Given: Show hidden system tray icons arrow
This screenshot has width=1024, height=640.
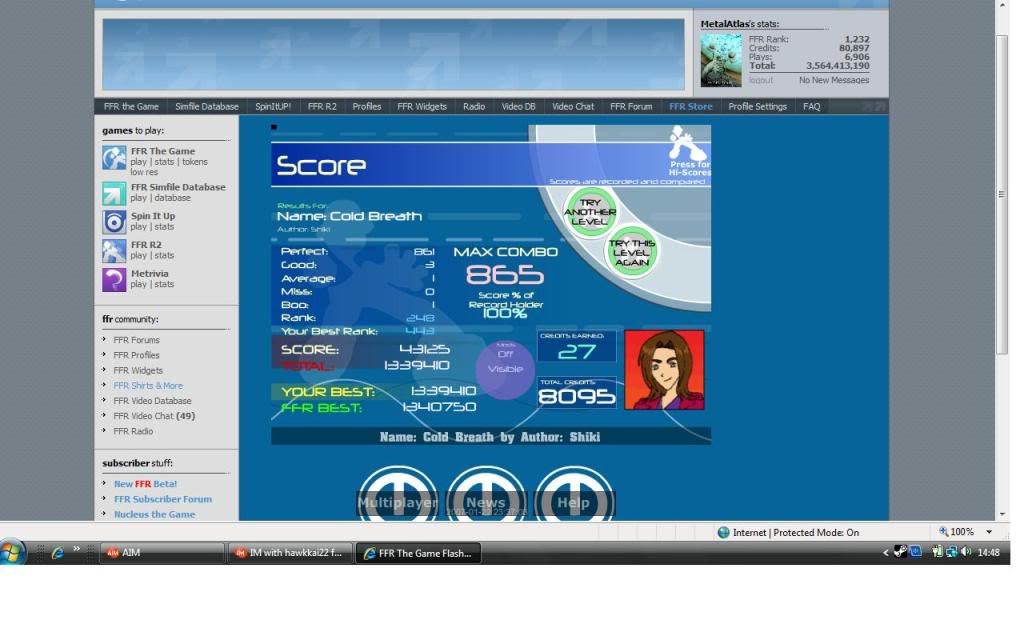Looking at the screenshot, I should 885,553.
